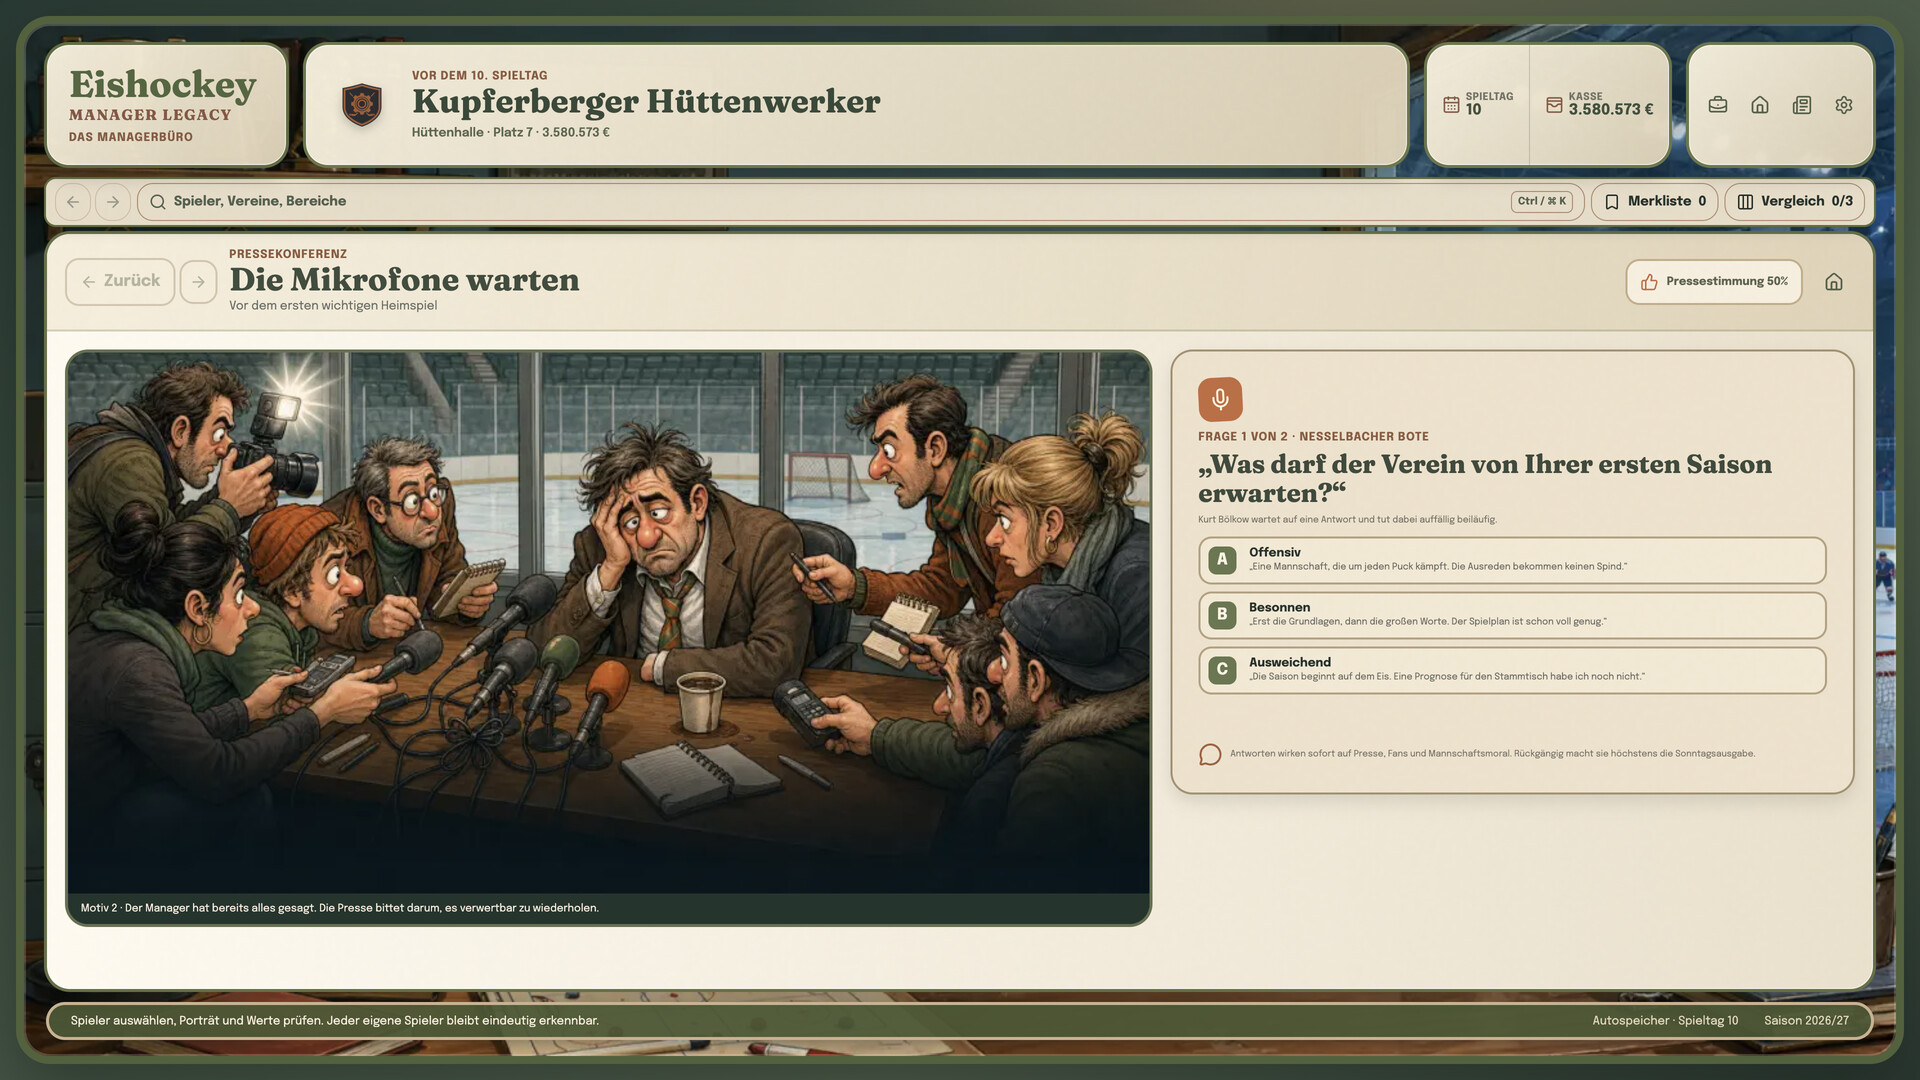Click the Kupferberger Hüttenwerker team name
The height and width of the screenshot is (1080, 1920).
[646, 101]
